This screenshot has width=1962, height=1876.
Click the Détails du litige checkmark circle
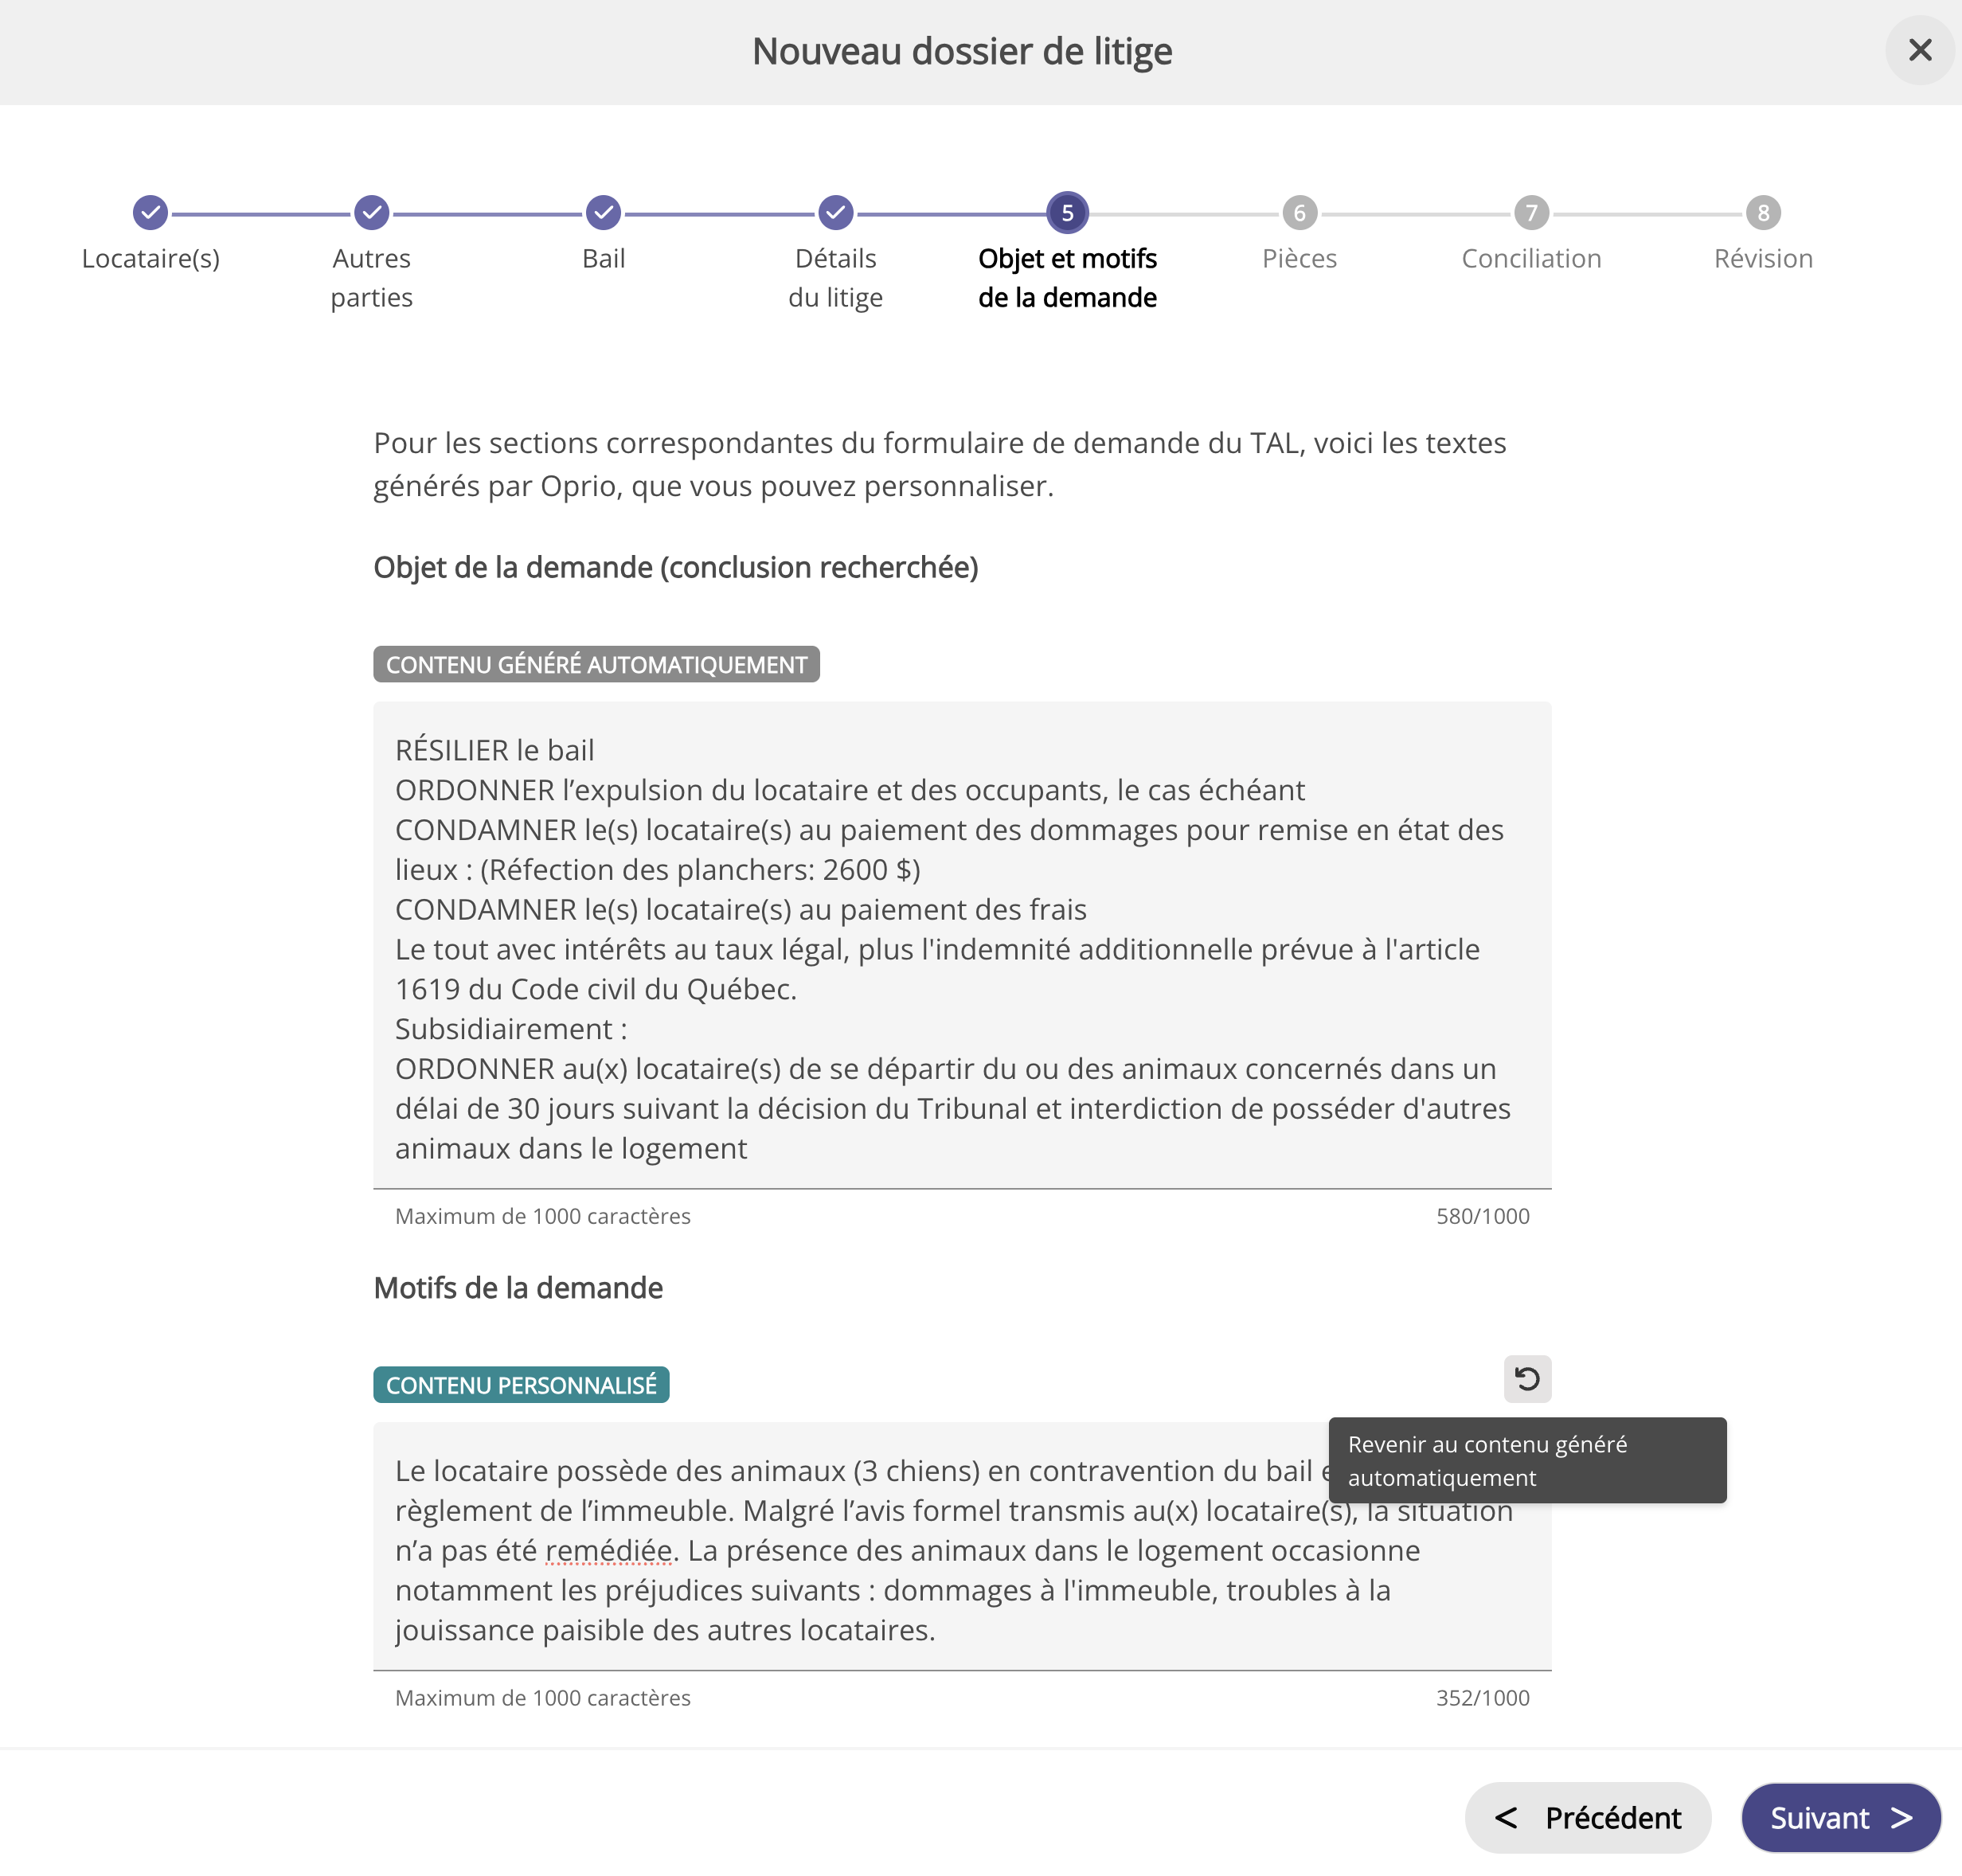click(835, 212)
